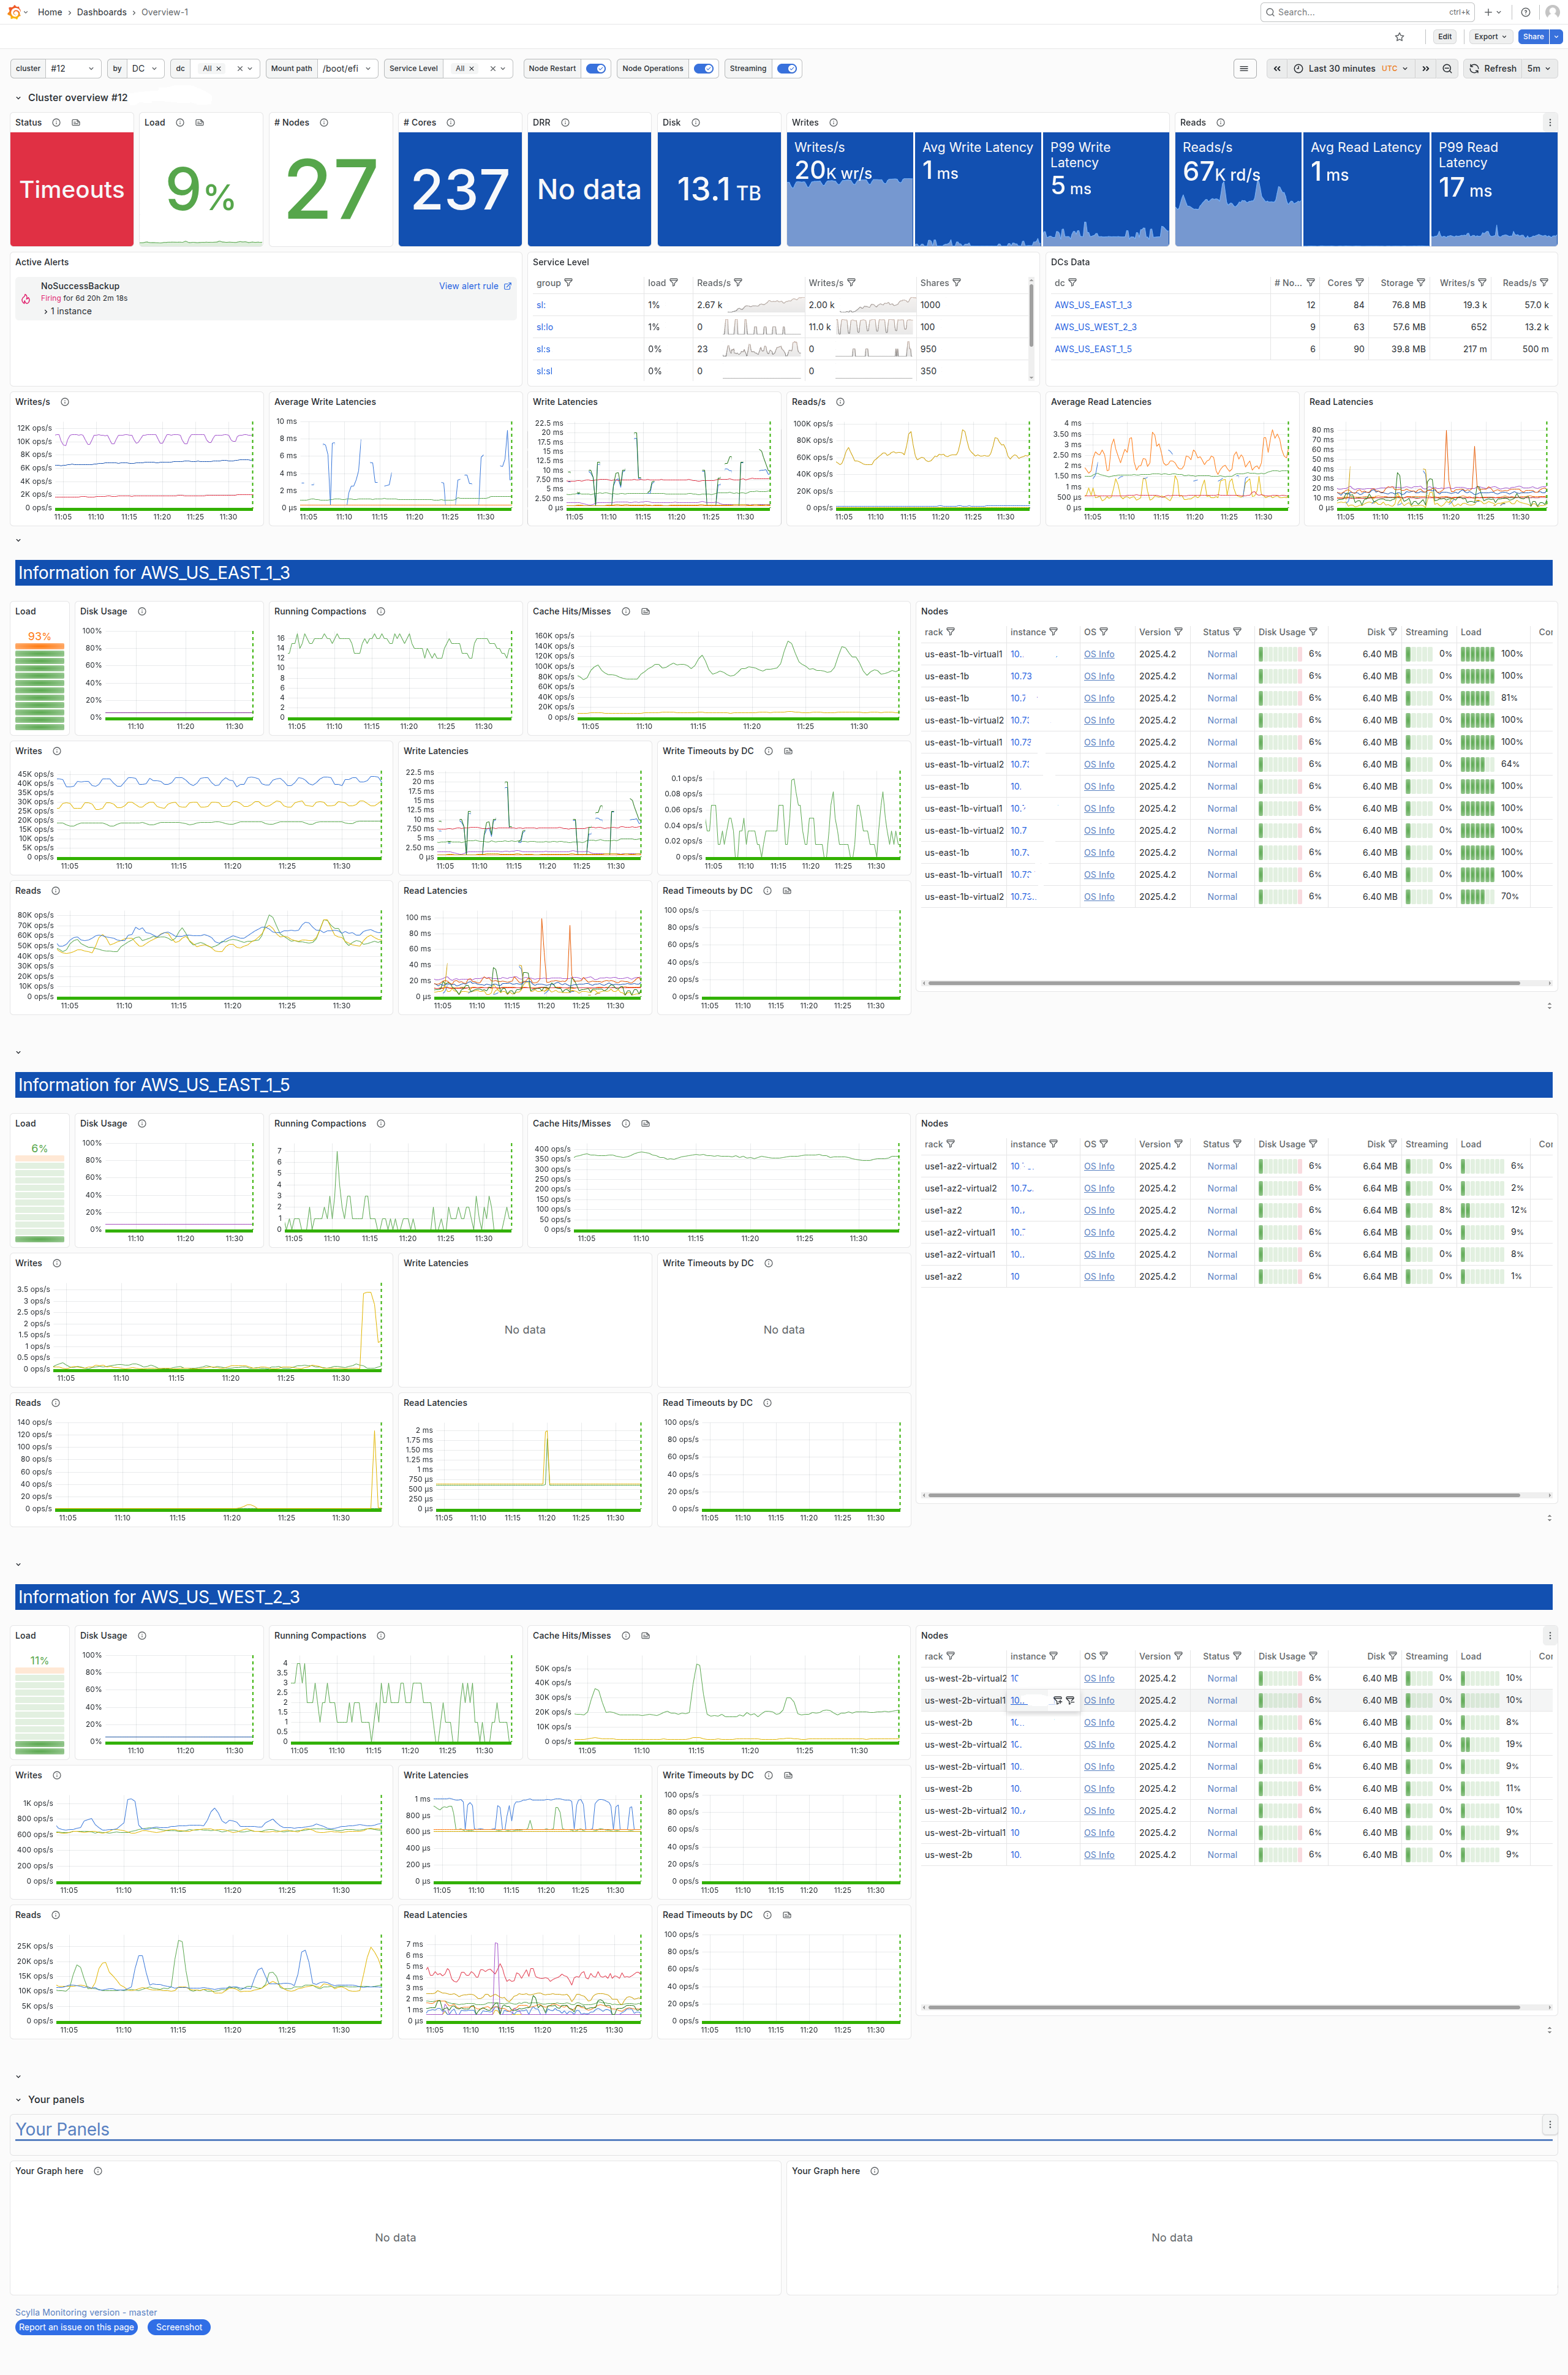The width and height of the screenshot is (1568, 2375).
Task: Open the help question mark icon
Action: tap(1525, 12)
